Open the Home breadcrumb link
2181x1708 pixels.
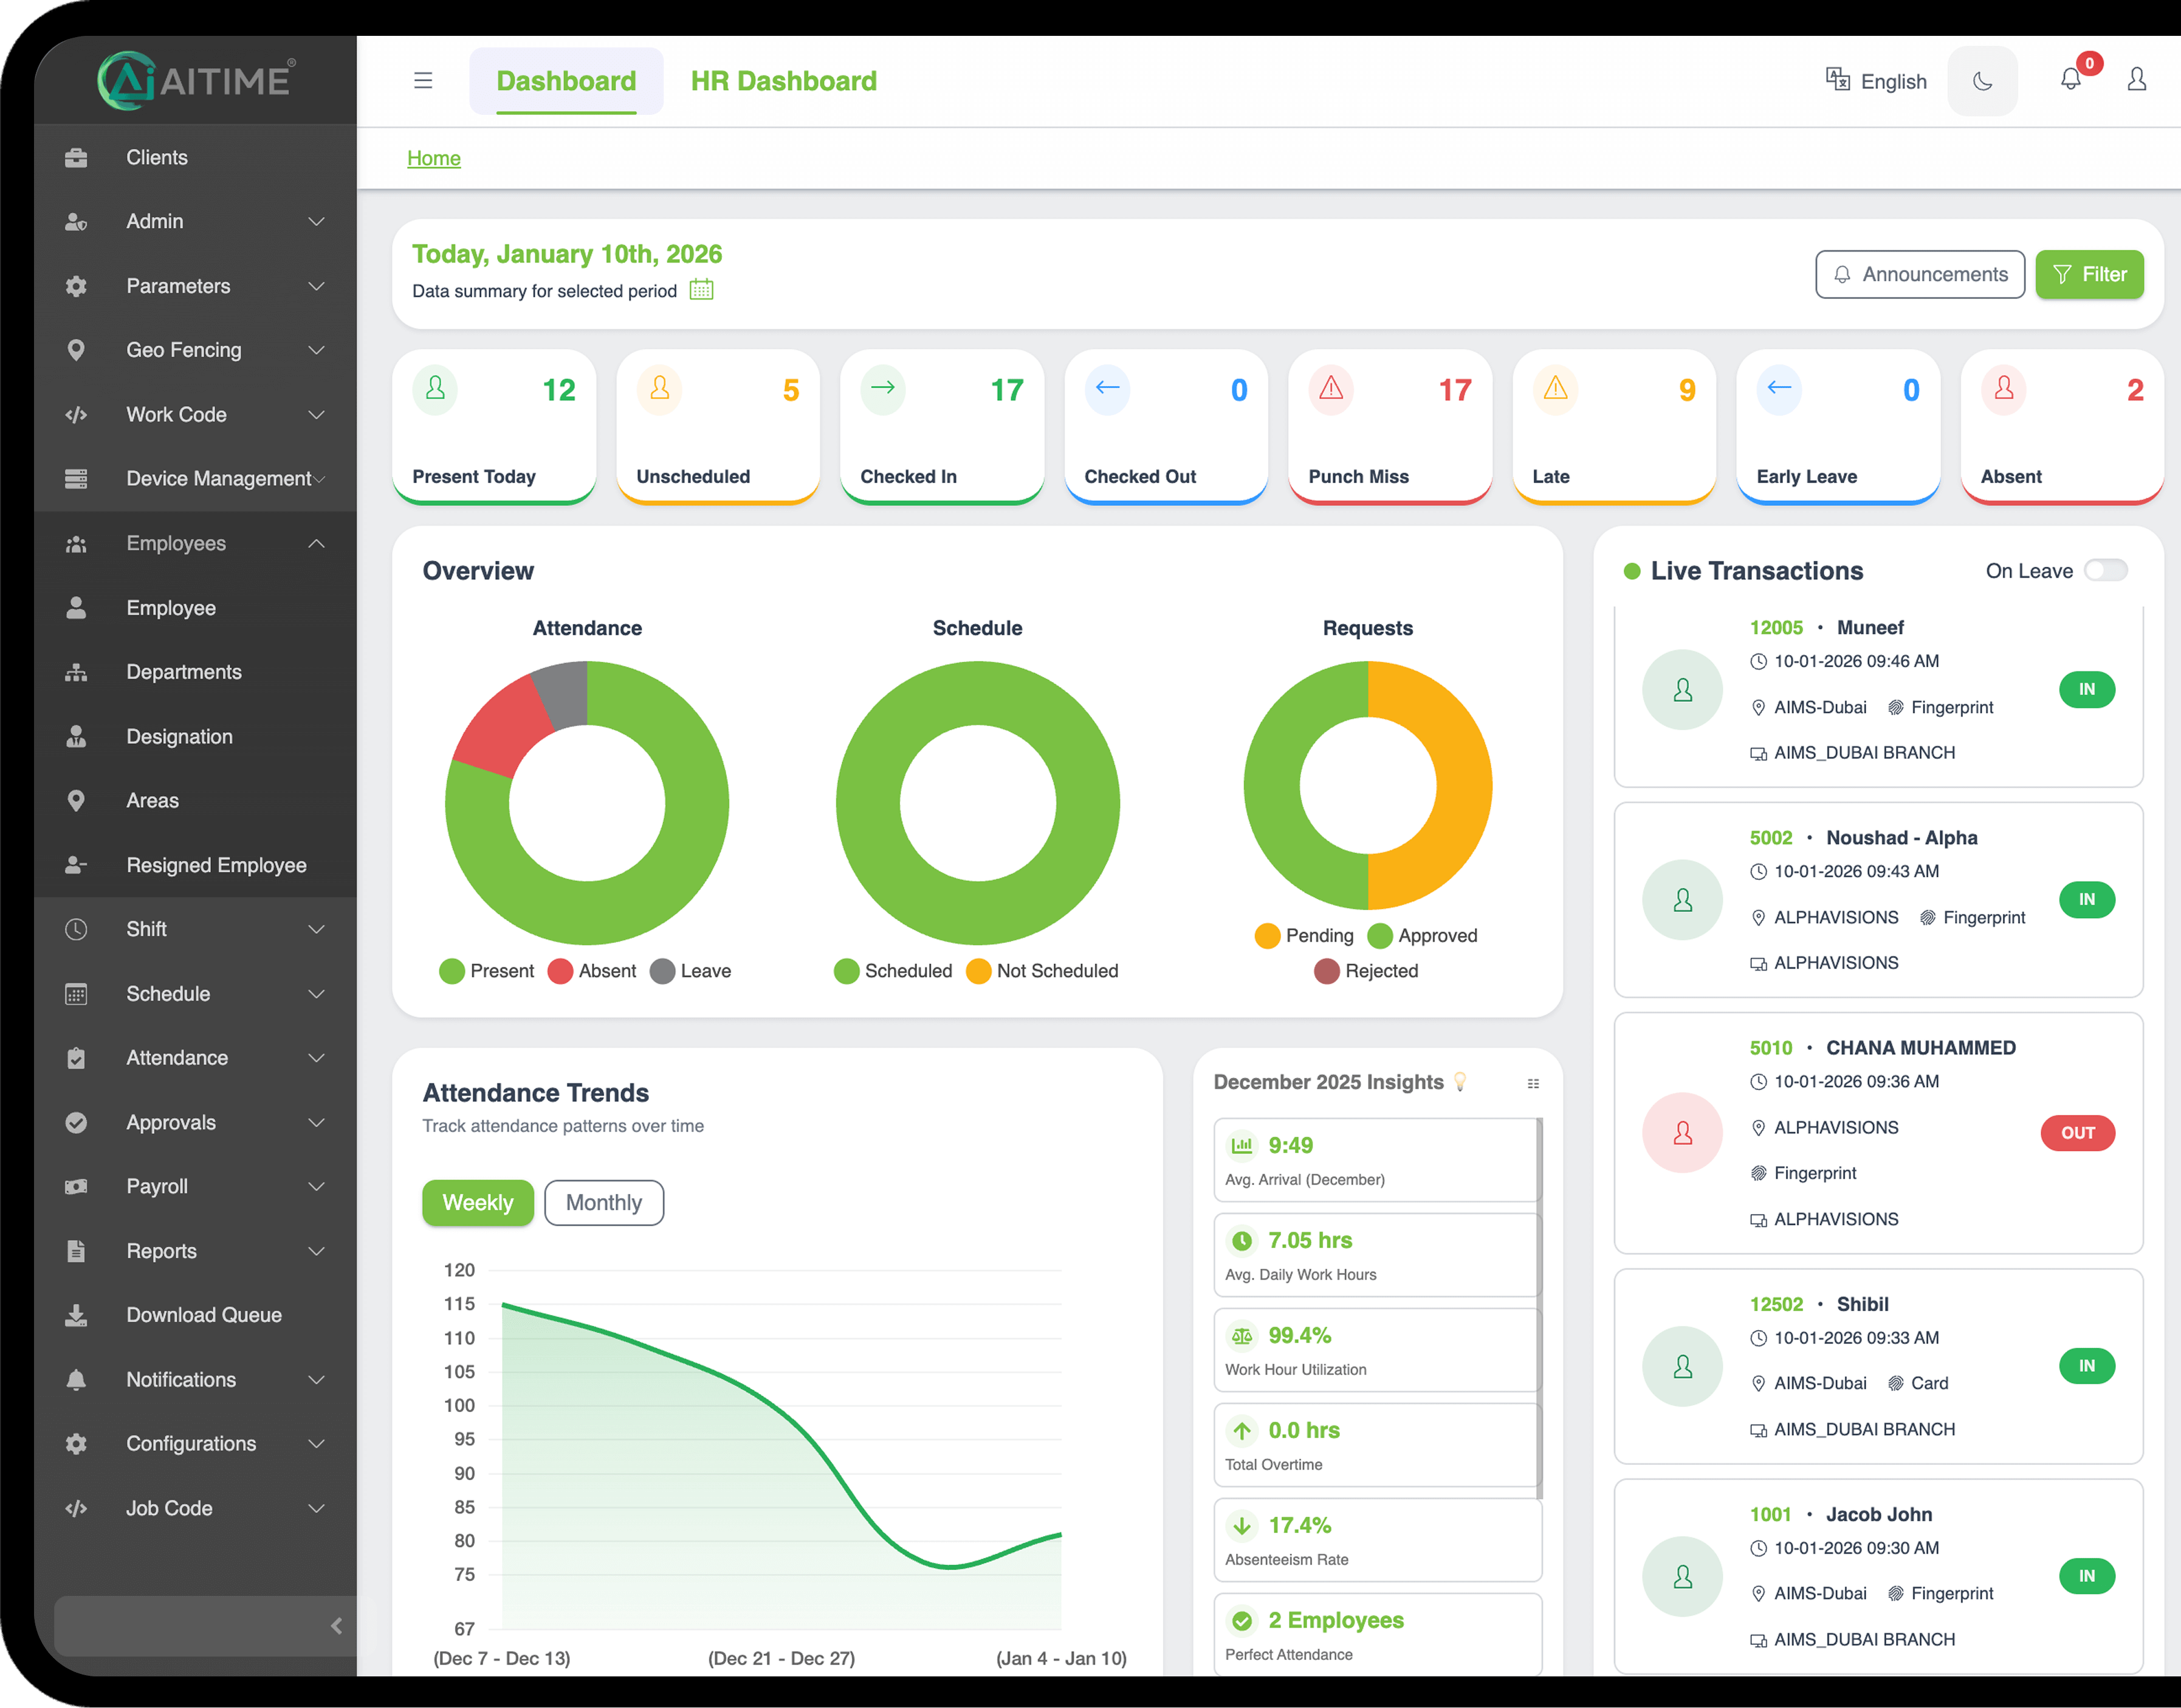tap(434, 158)
